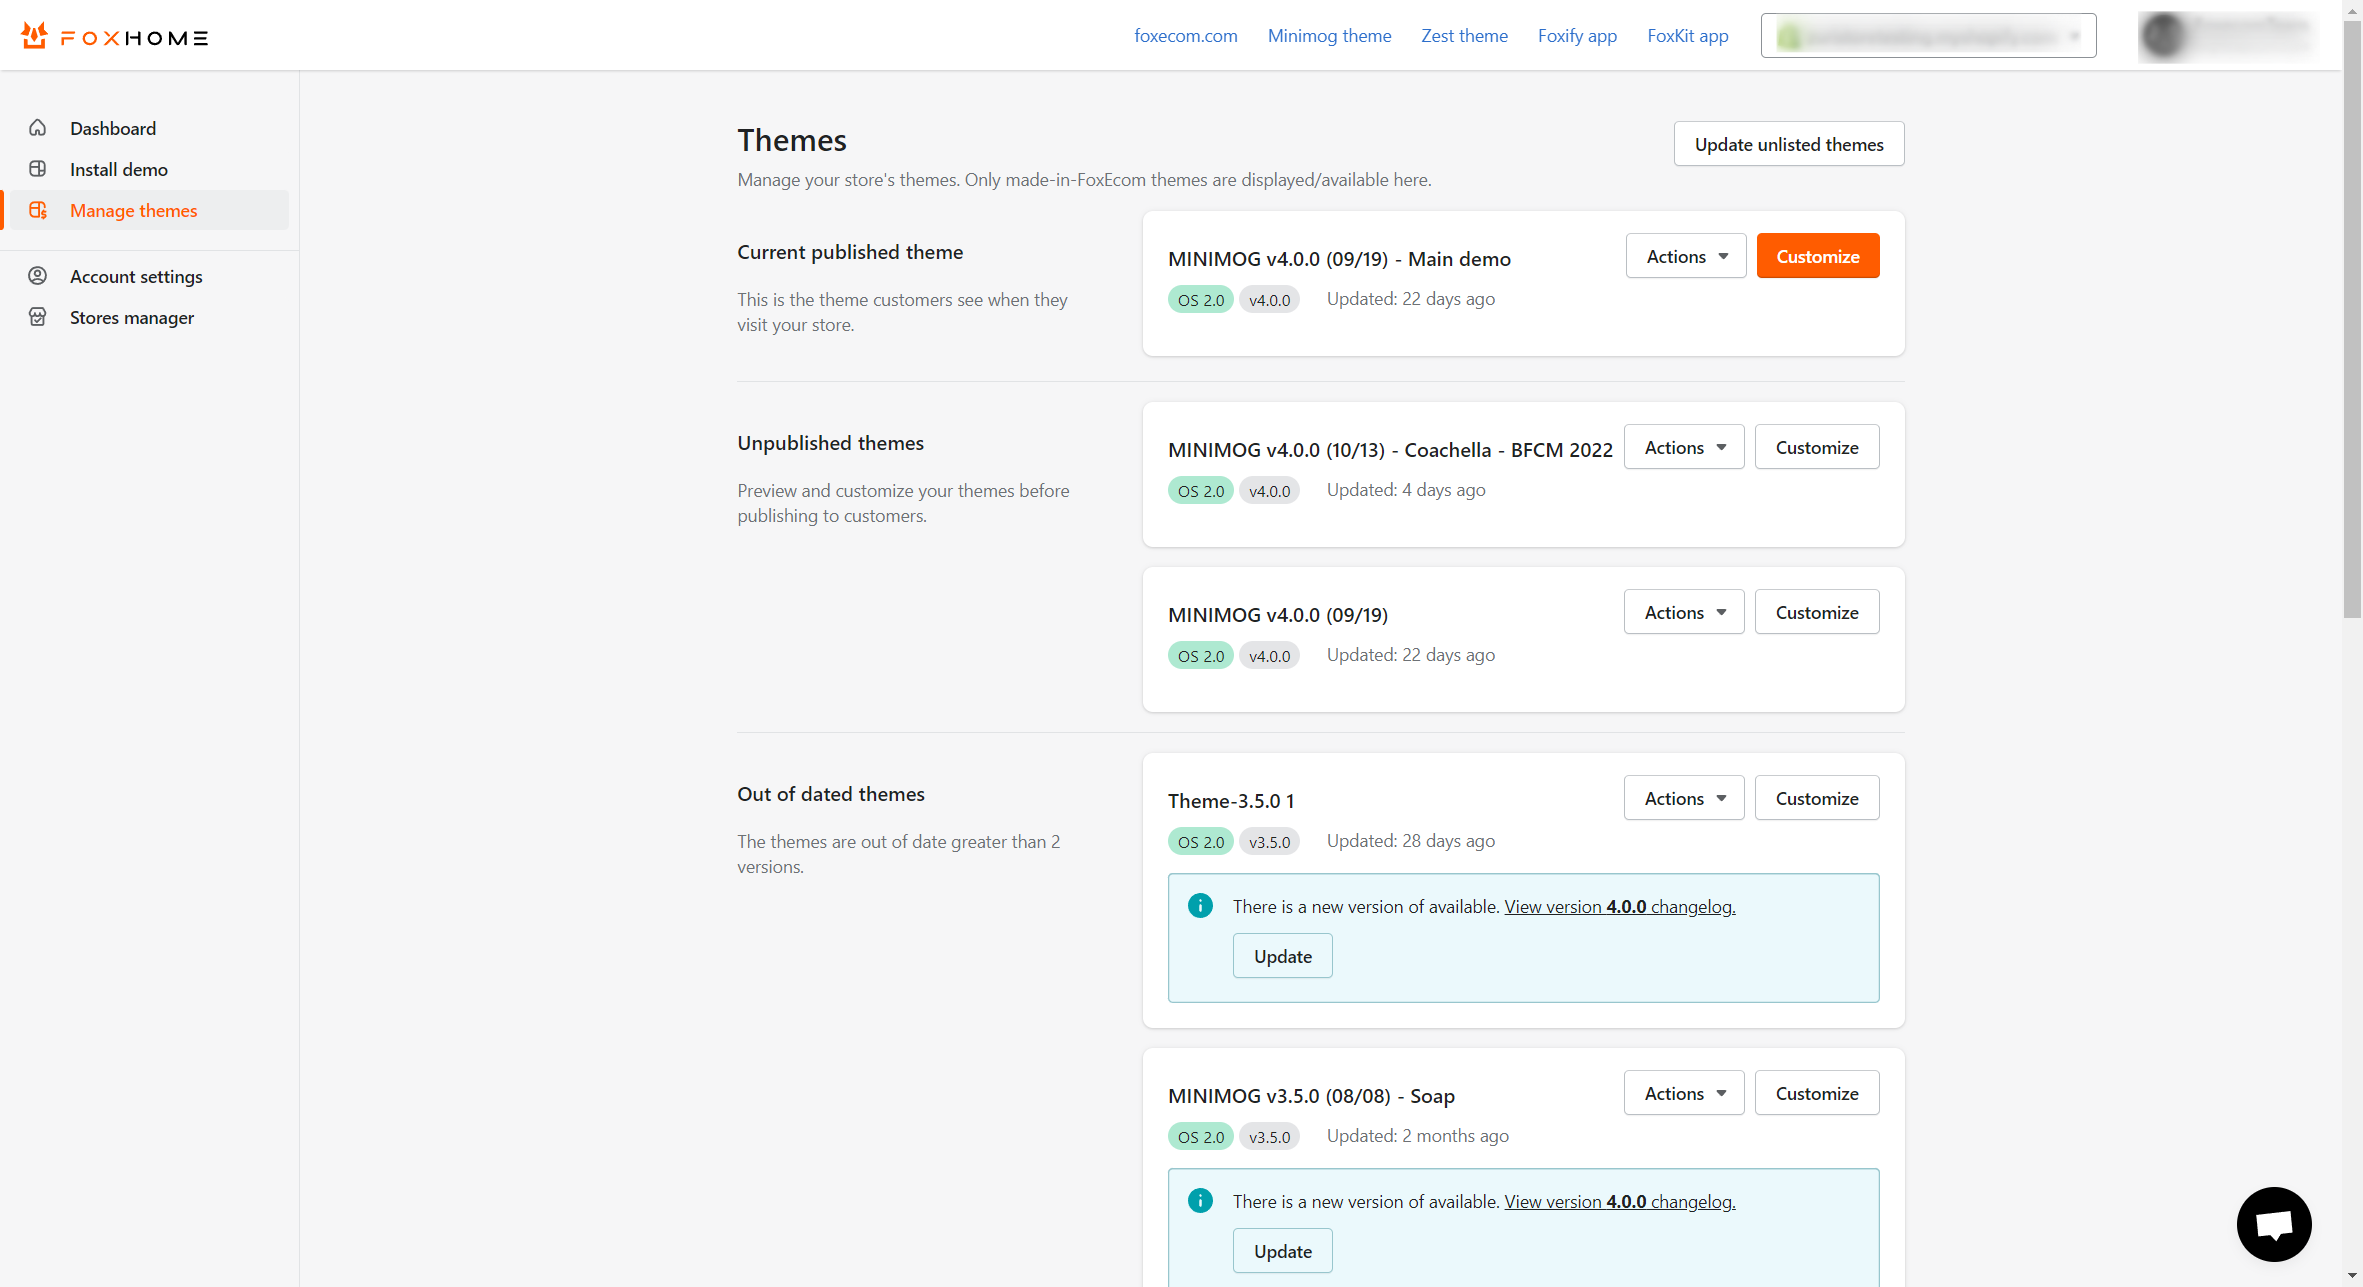Expand Actions for Coachella BFCM 2022 theme
This screenshot has width=2363, height=1287.
click(x=1684, y=447)
